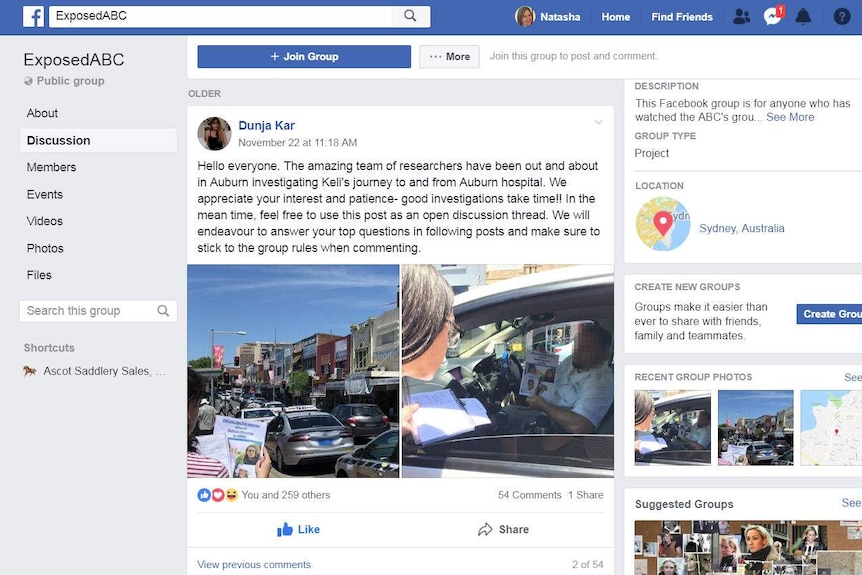Open the More options dropdown
Screen dimensions: 862x575
(449, 57)
